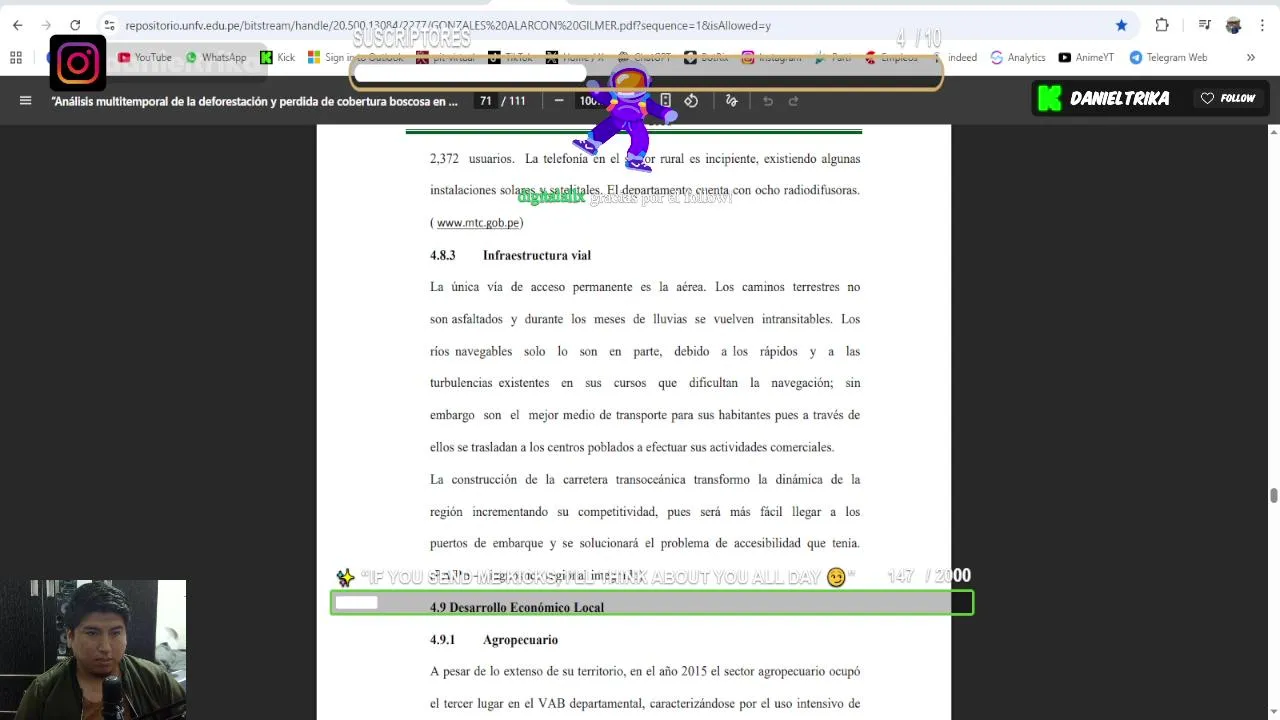Click the text '2,372 usuarios' in the PDF

[x=472, y=158]
